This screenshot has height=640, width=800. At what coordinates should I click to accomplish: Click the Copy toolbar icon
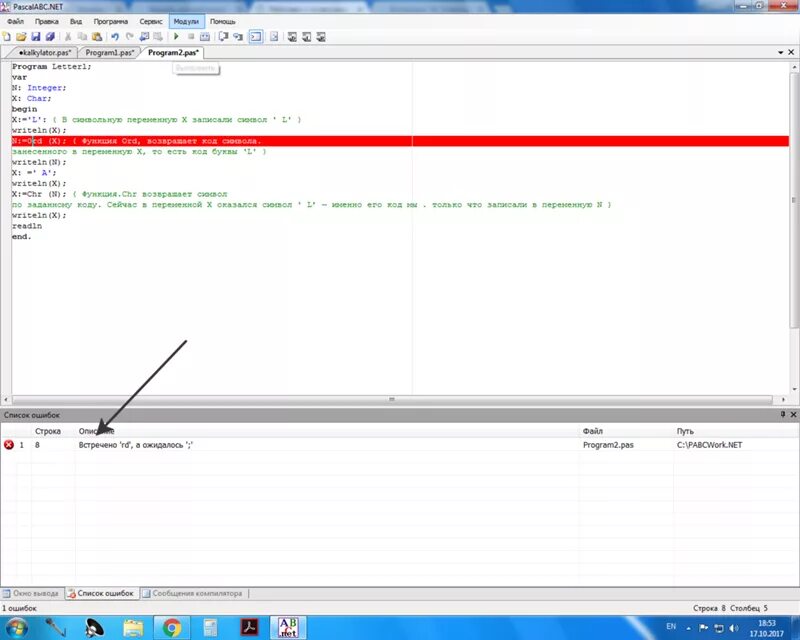pos(82,37)
